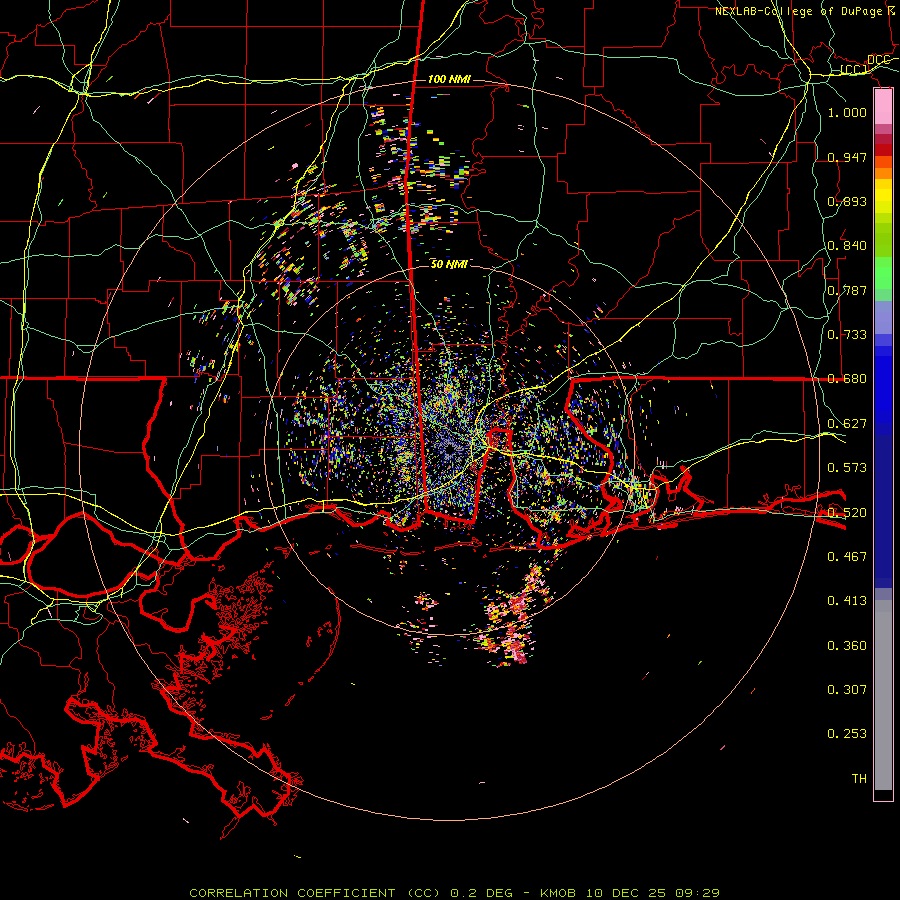Click the TH threshold label
This screenshot has height=900, width=900.
pyautogui.click(x=859, y=778)
